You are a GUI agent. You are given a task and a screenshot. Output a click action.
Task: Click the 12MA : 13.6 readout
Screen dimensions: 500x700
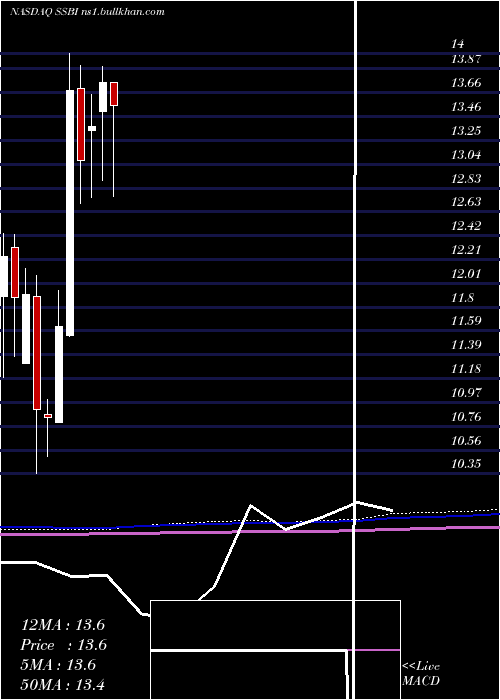pos(63,625)
